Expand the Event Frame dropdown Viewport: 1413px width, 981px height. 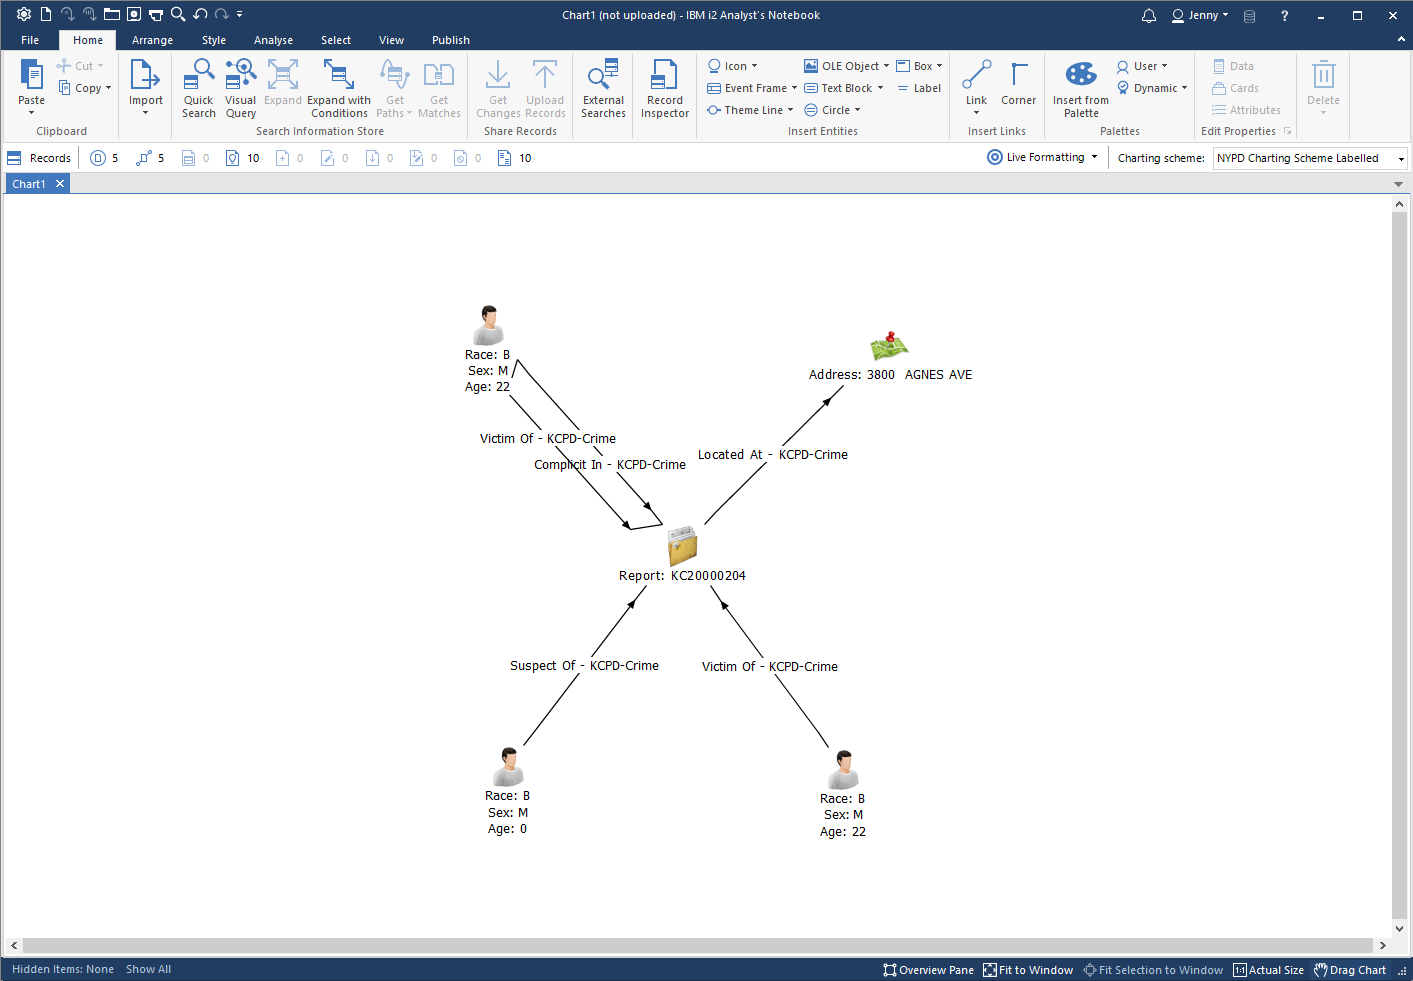[794, 88]
